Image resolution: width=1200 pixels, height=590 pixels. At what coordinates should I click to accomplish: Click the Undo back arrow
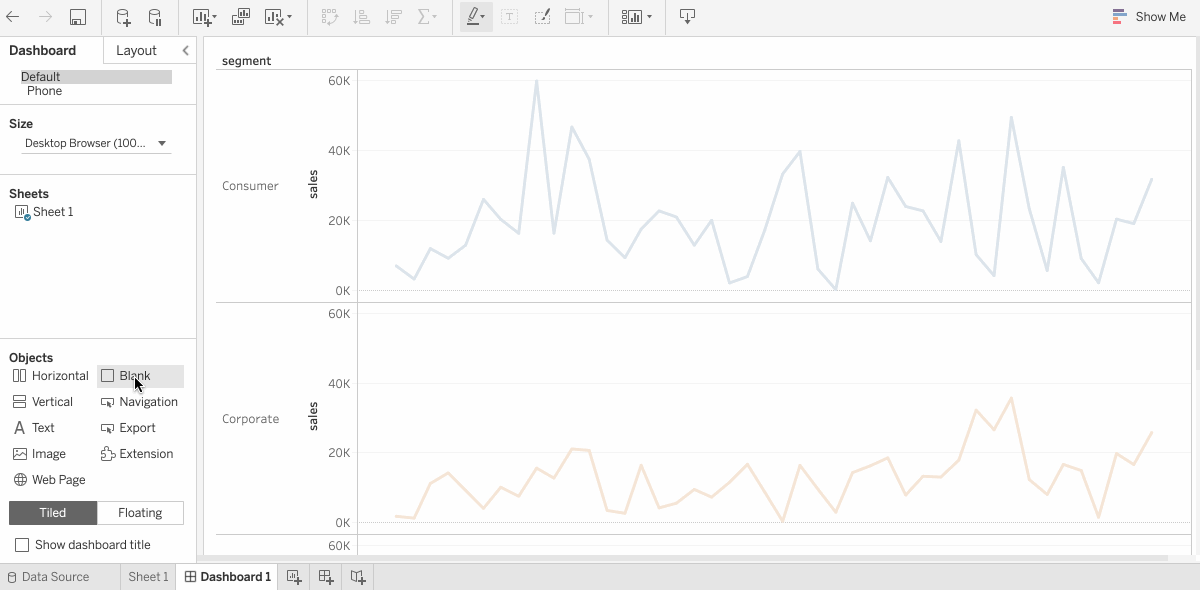(x=13, y=17)
